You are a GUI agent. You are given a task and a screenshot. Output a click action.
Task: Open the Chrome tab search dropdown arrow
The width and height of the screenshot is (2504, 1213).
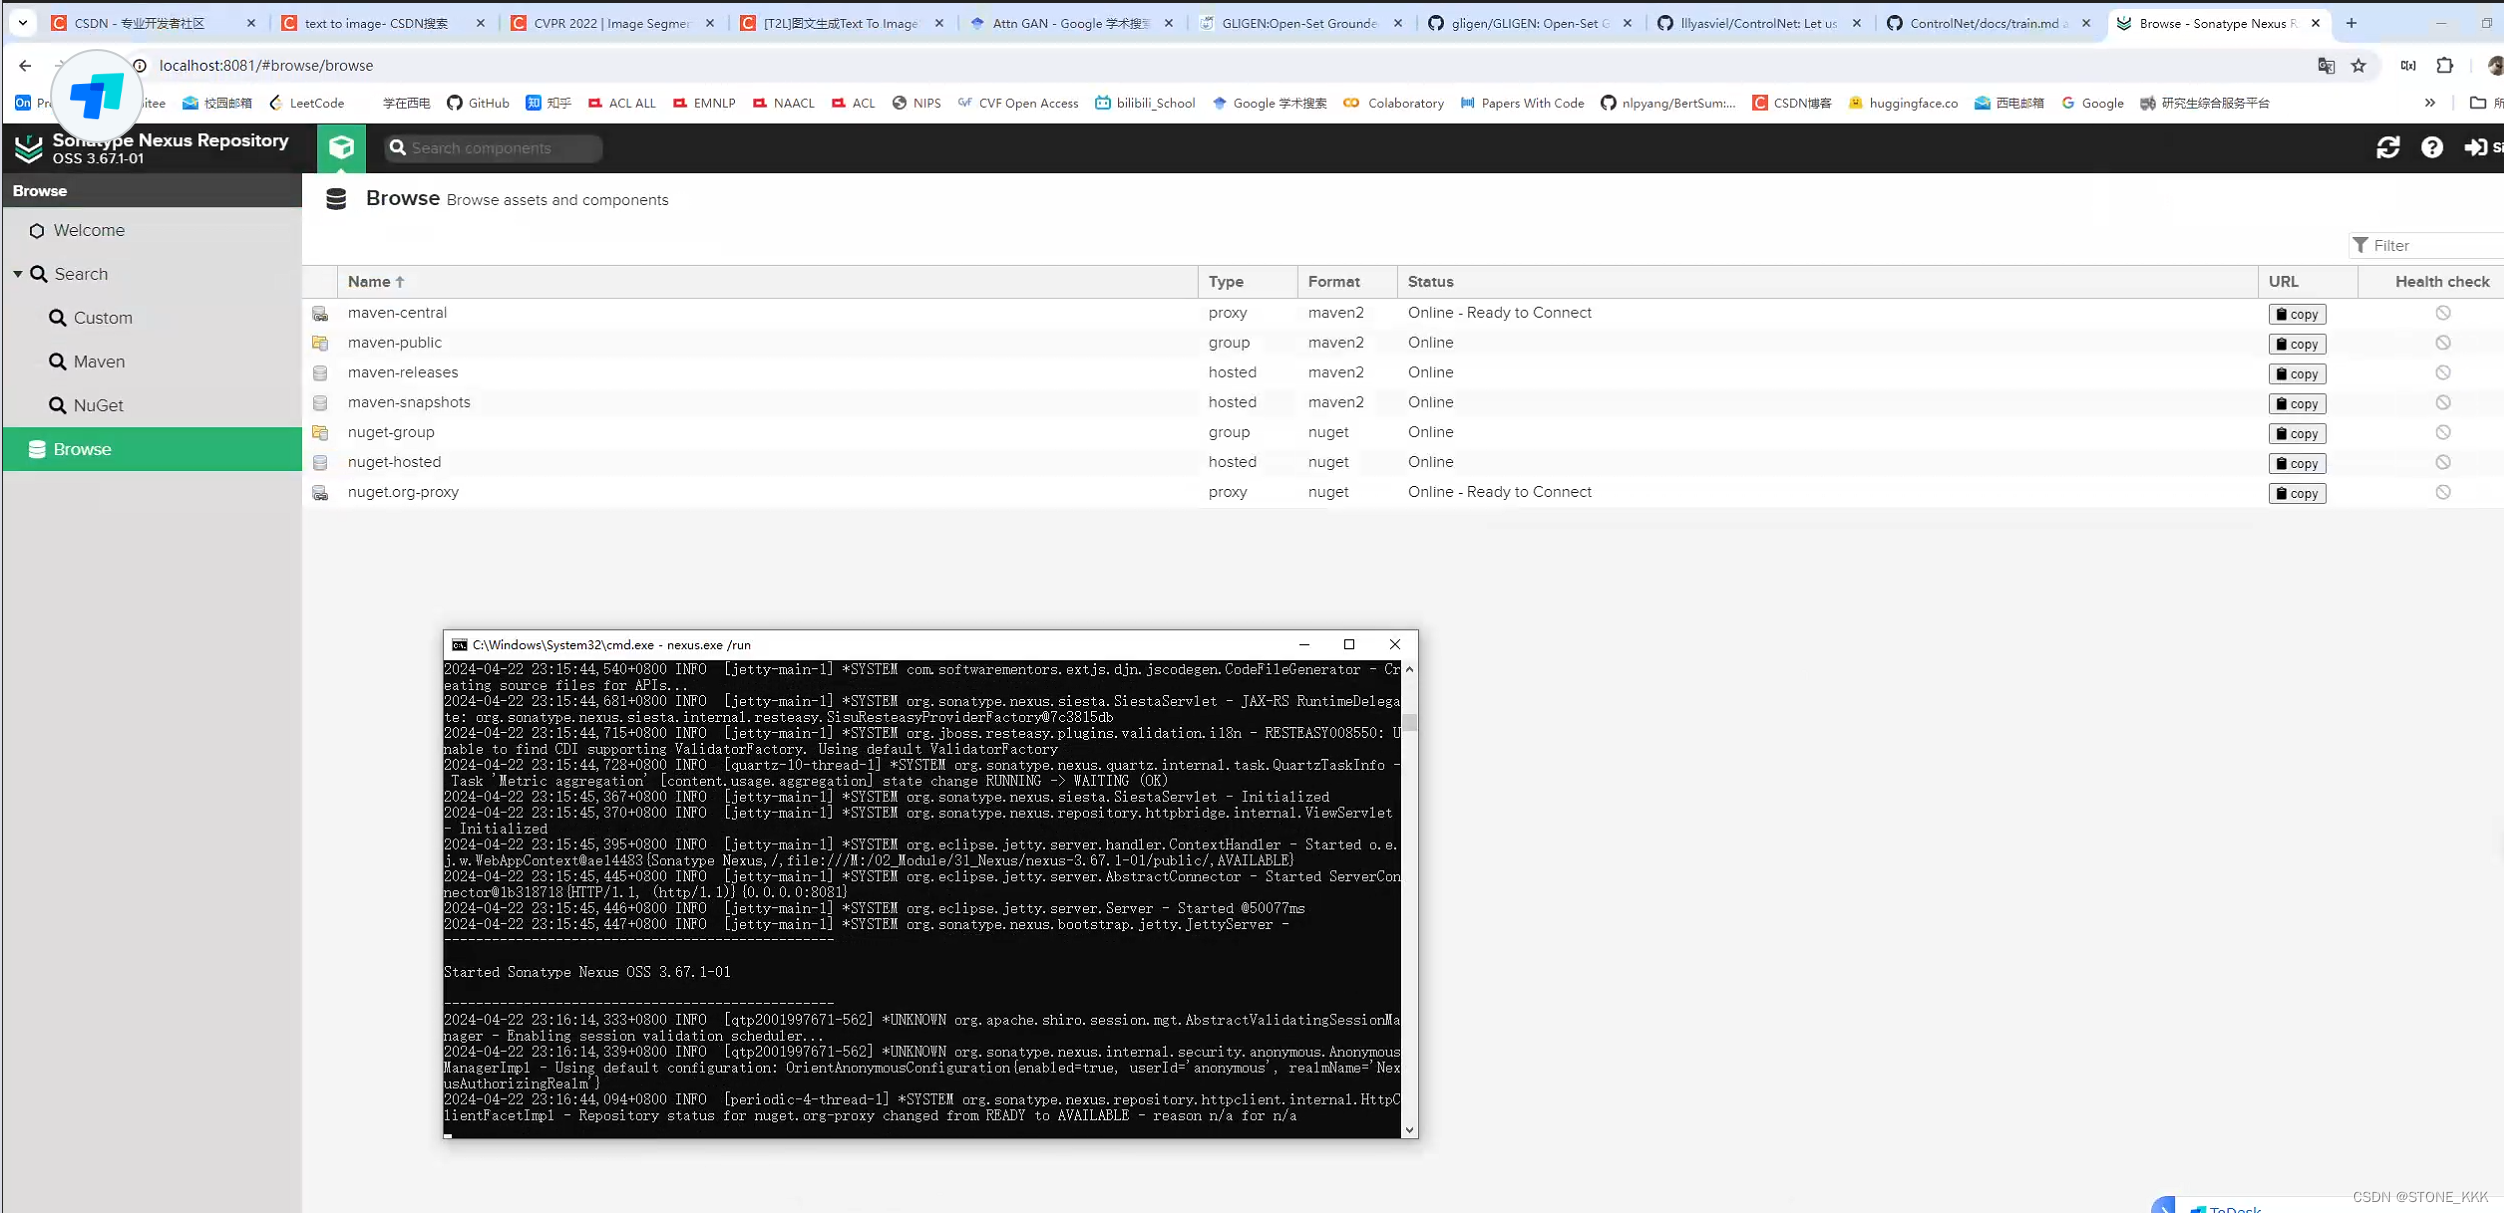[x=22, y=23]
